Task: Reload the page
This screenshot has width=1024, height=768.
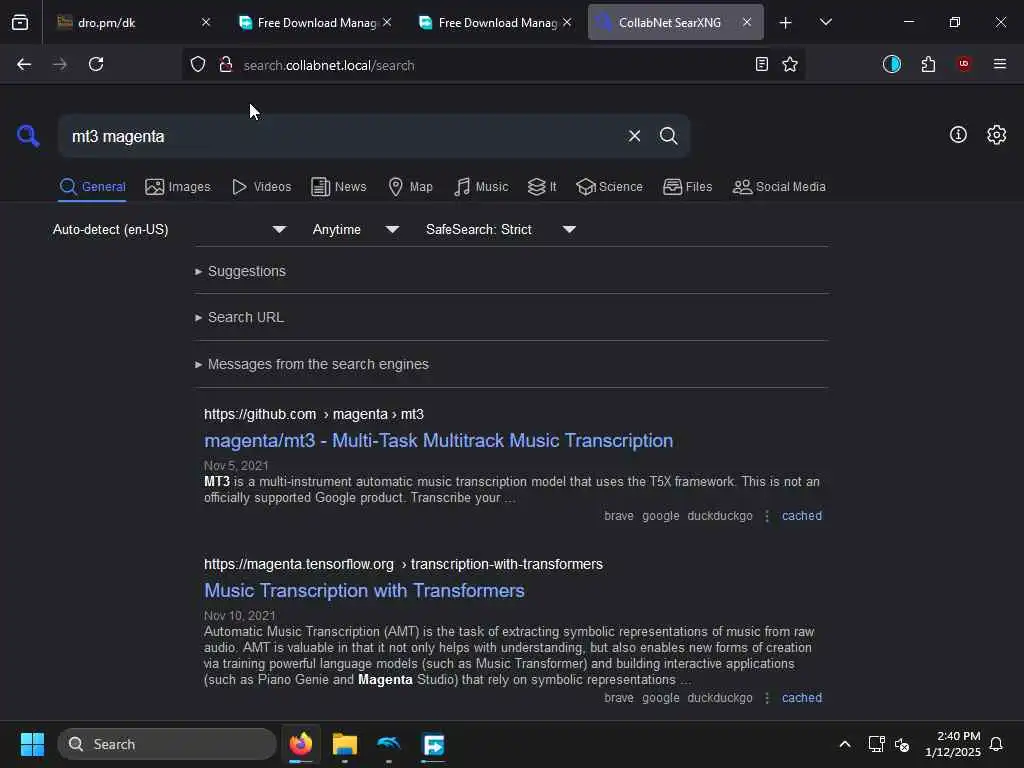Action: [96, 64]
